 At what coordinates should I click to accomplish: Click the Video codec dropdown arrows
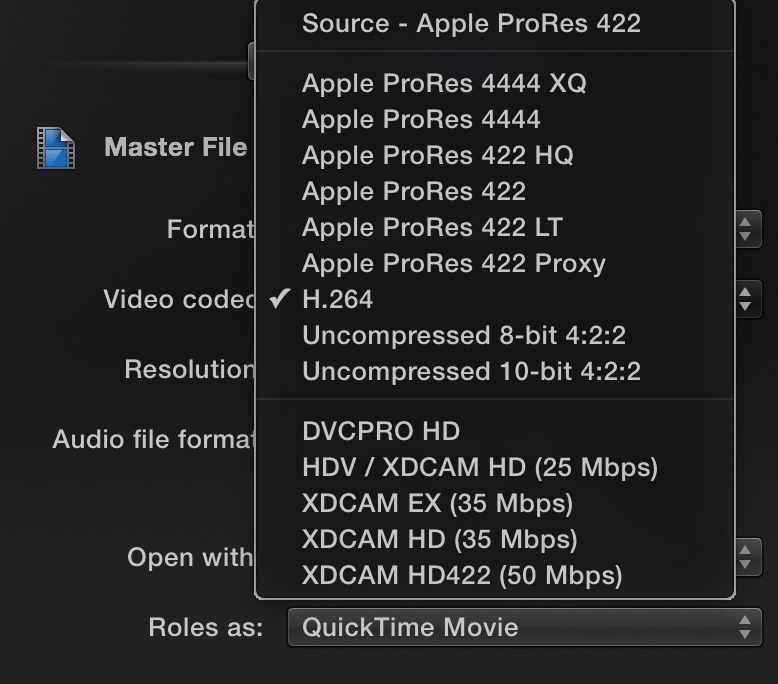coord(746,299)
